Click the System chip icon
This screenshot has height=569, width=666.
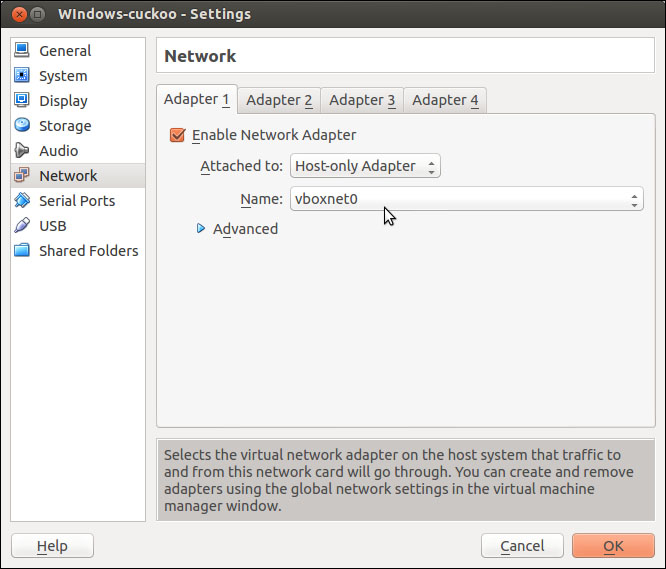point(22,75)
